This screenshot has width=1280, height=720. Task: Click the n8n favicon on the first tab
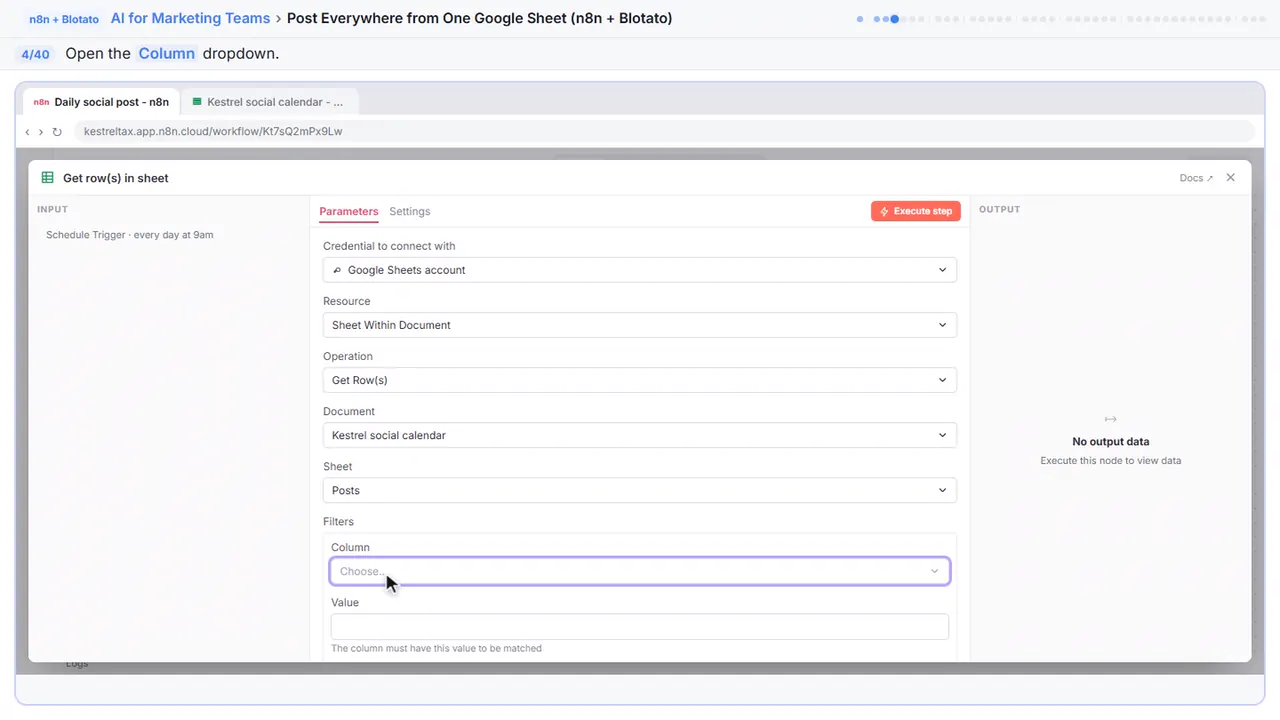pyautogui.click(x=41, y=102)
